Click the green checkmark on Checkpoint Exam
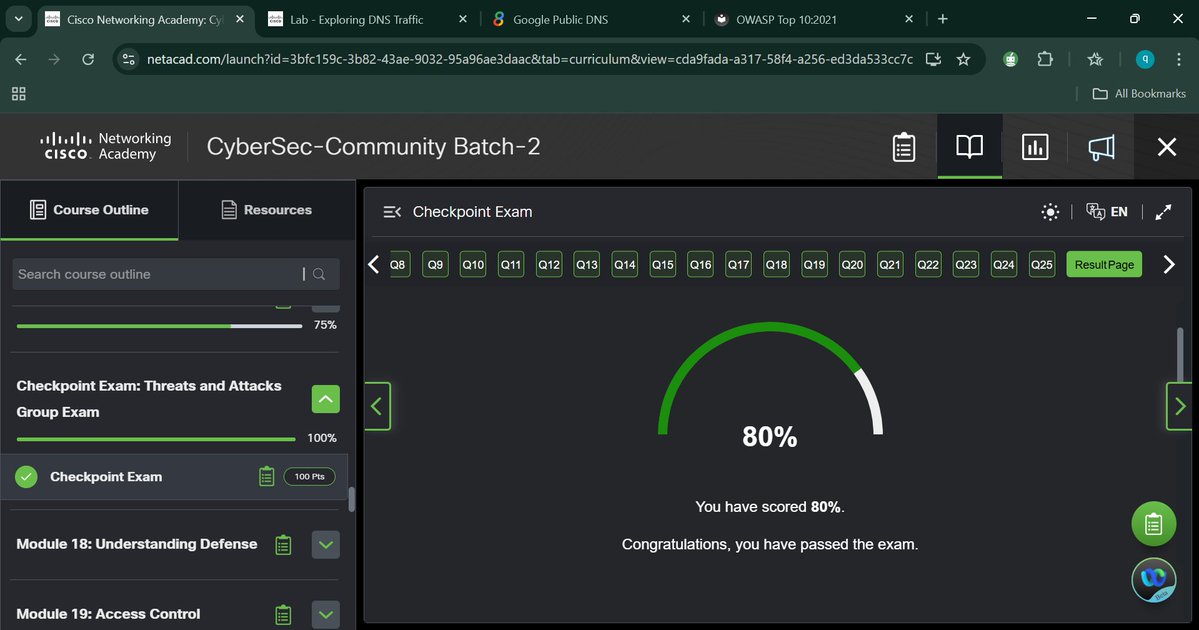Viewport: 1199px width, 630px height. tap(26, 476)
